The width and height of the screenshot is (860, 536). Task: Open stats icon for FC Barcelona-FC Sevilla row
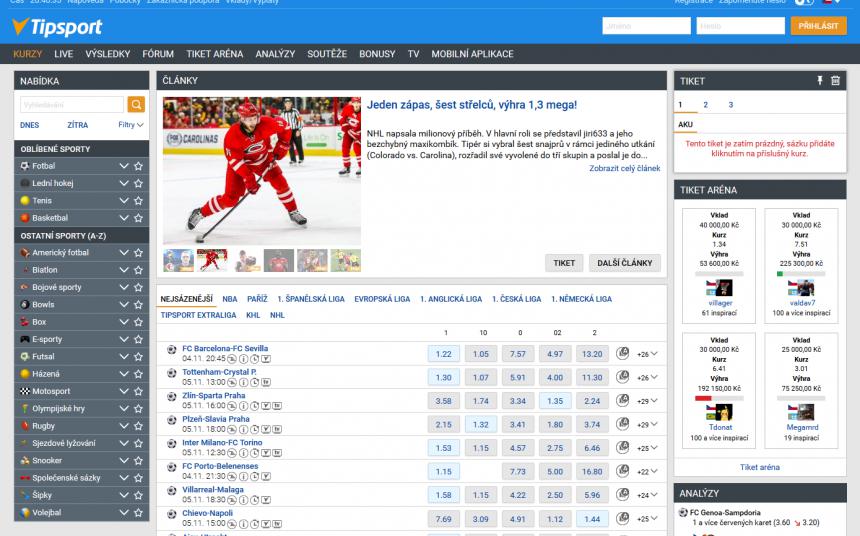pos(622,353)
